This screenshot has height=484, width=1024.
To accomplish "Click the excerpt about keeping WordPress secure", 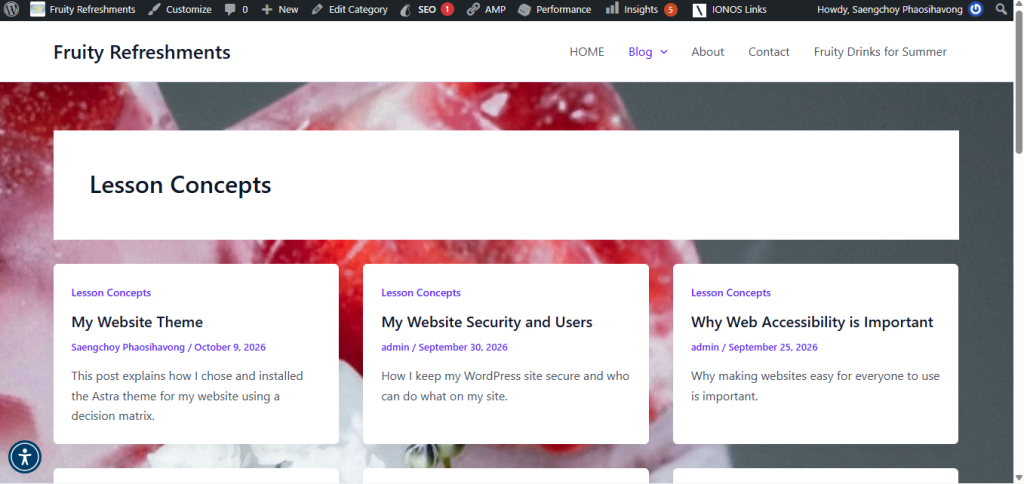I will tap(505, 386).
